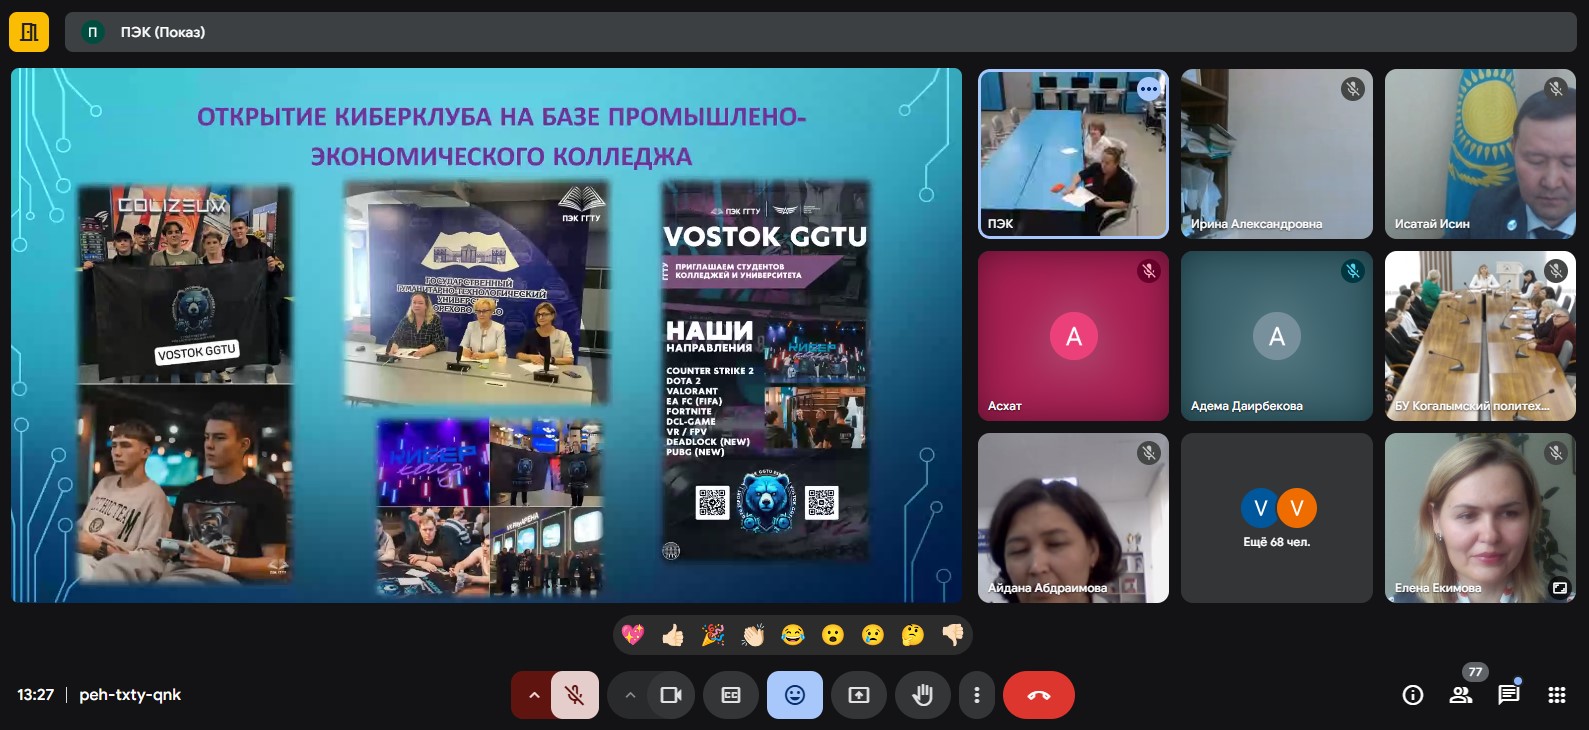Send the sparkling heart reaction

pos(633,635)
